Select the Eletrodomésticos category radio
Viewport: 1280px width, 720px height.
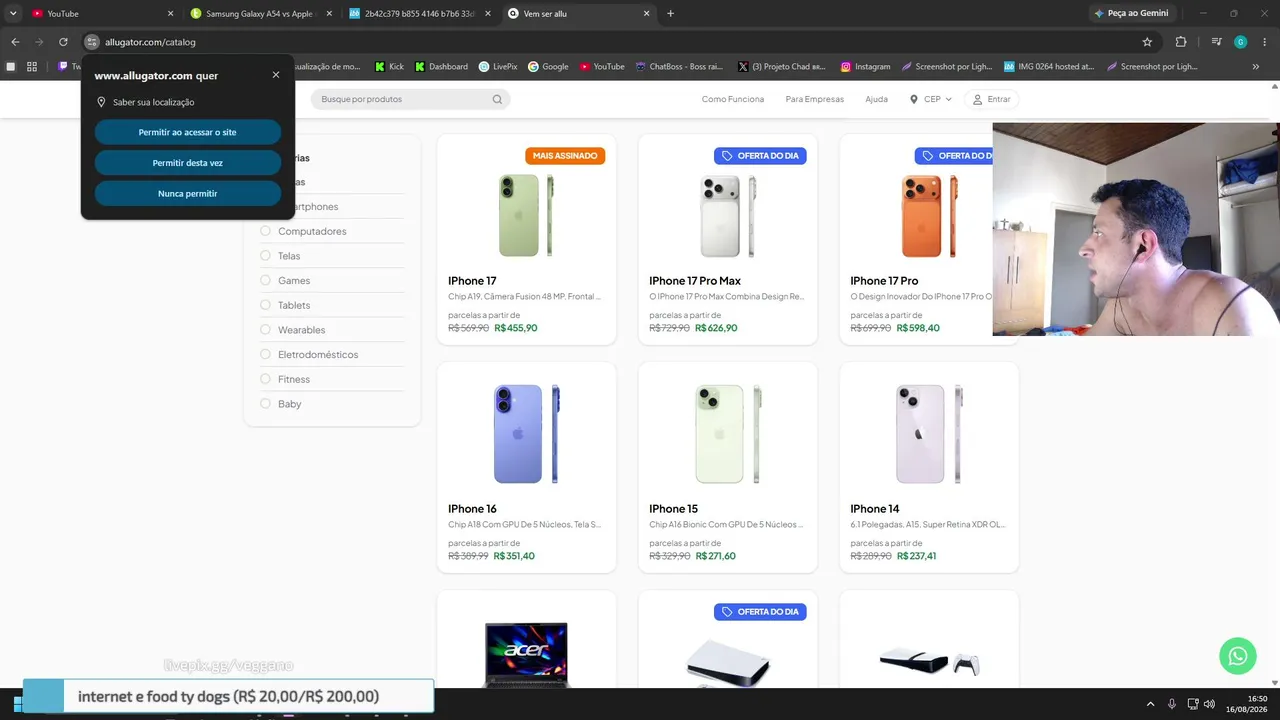265,354
